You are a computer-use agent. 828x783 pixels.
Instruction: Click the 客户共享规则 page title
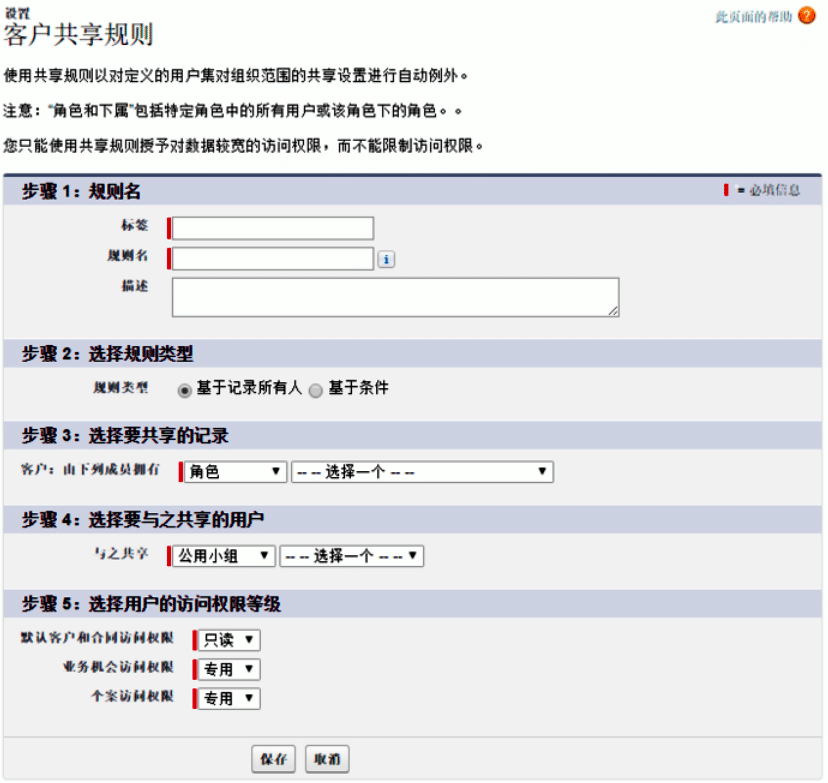tap(78, 35)
